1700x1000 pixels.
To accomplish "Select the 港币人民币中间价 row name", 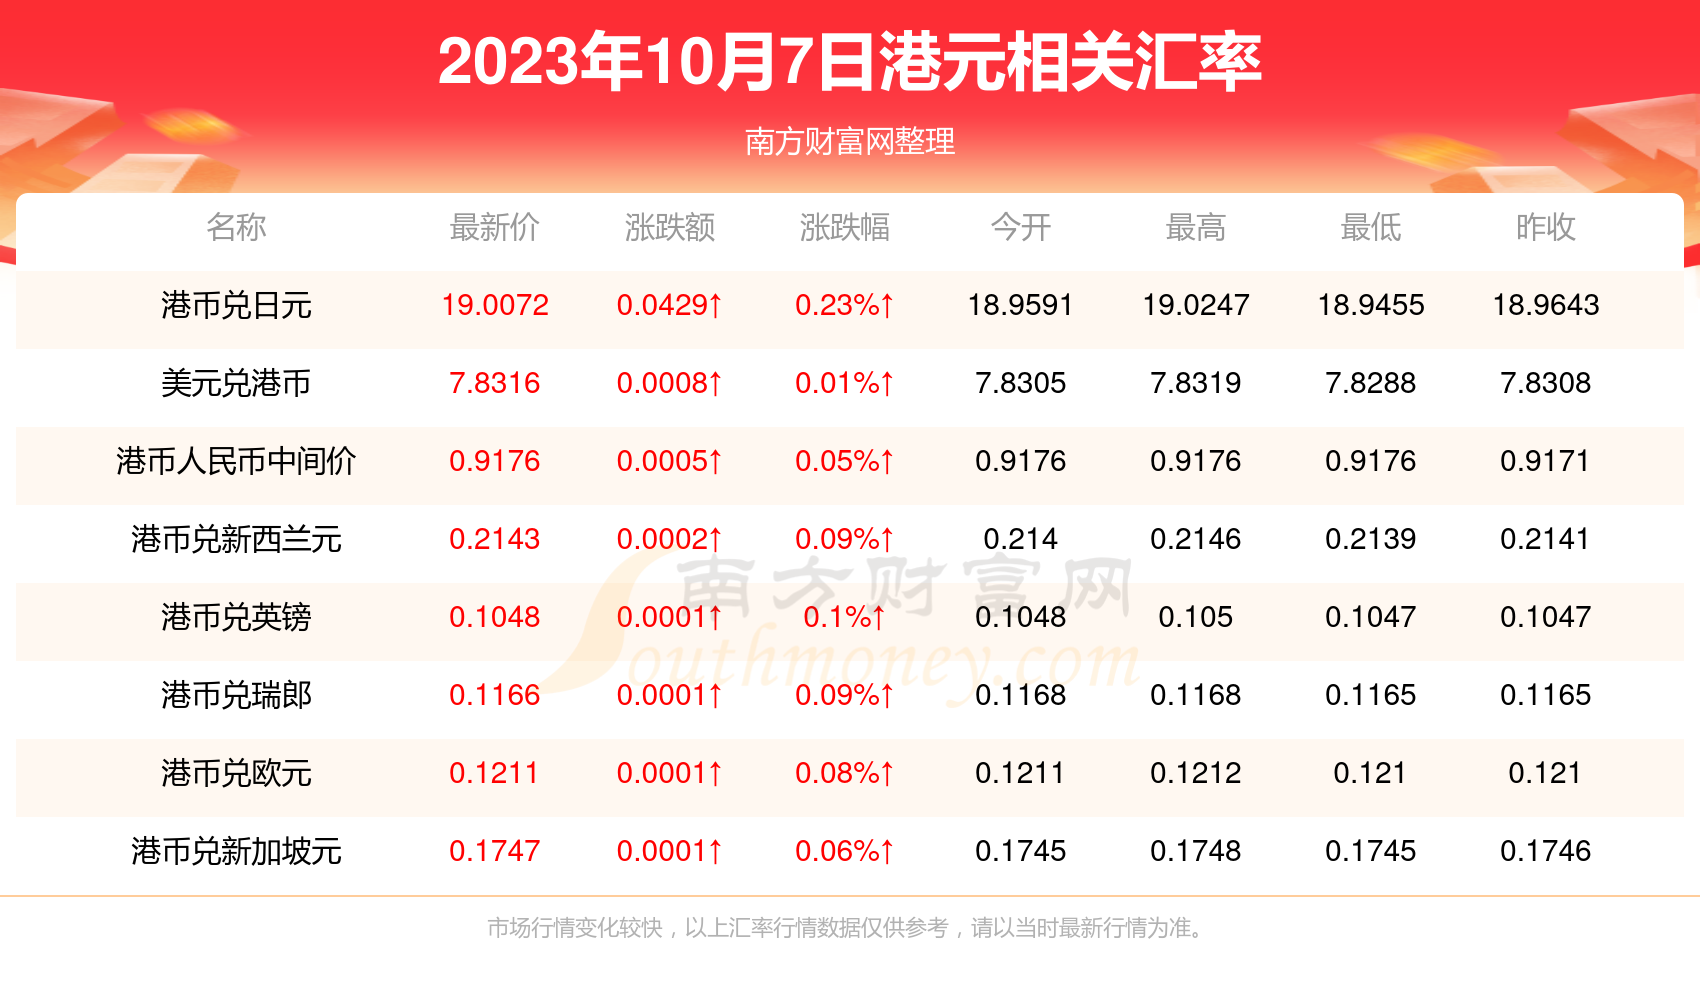I will pos(236,461).
